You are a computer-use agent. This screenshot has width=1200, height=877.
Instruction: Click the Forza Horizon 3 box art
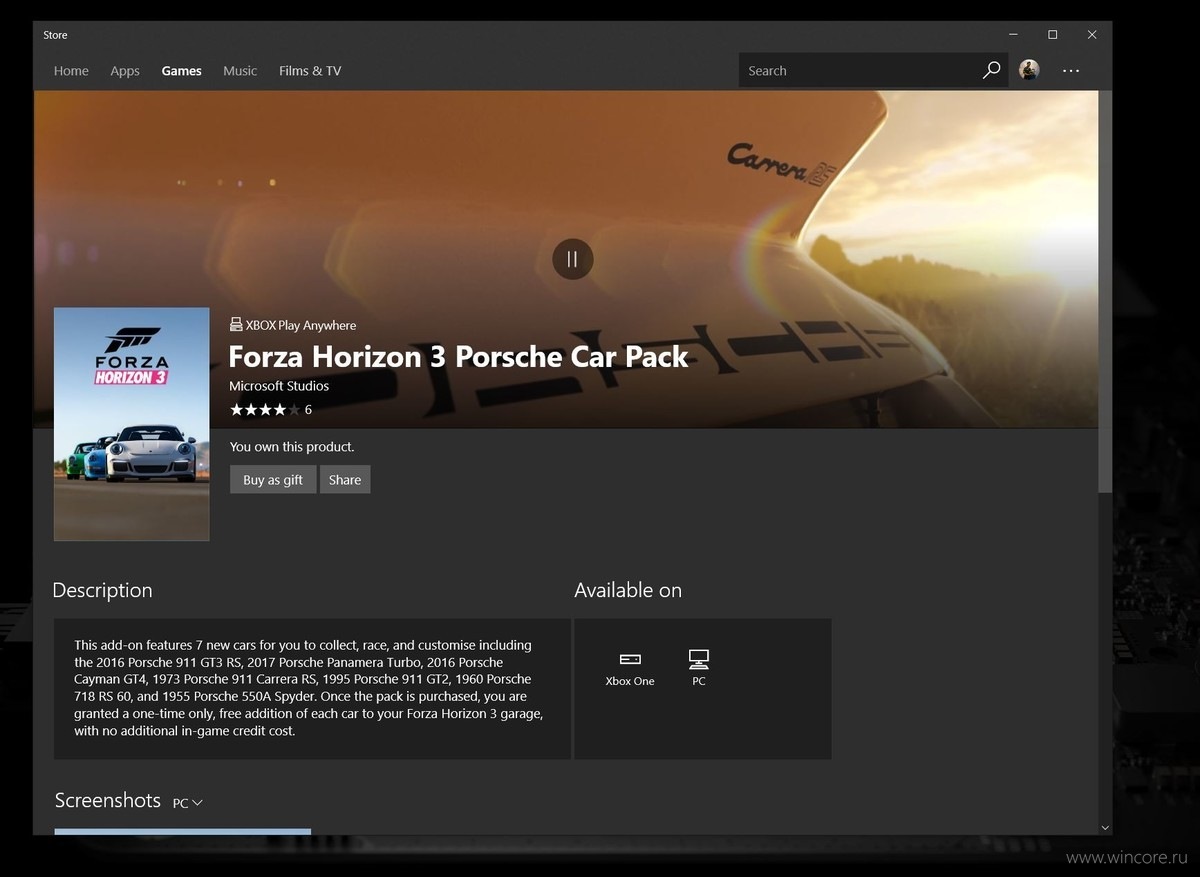[132, 424]
